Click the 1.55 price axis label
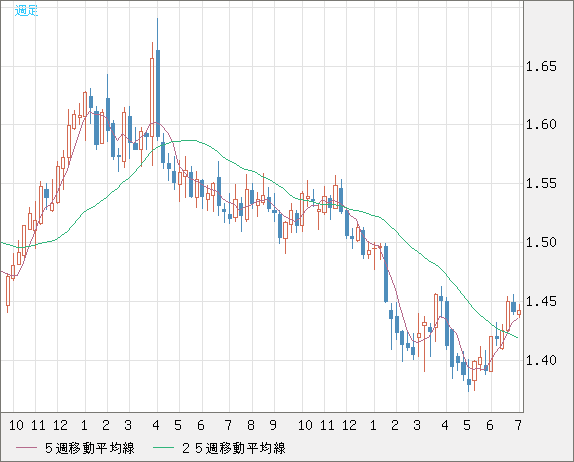This screenshot has width=574, height=462. click(x=541, y=183)
